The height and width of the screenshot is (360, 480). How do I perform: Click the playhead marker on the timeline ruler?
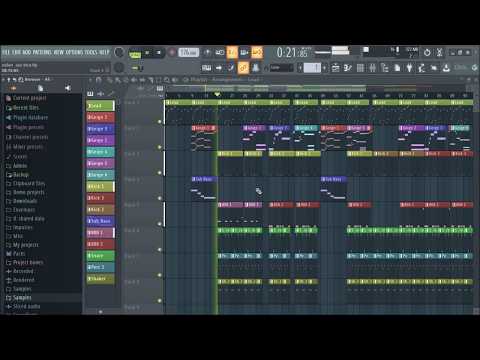pos(218,95)
